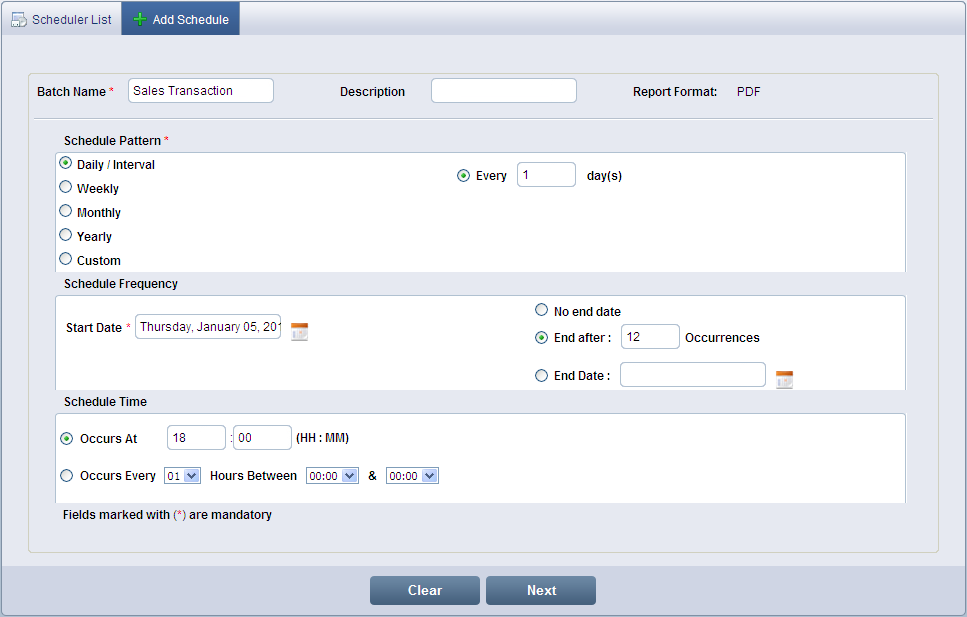967x617 pixels.
Task: Open the Occurs Every hours dropdown
Action: (x=183, y=476)
